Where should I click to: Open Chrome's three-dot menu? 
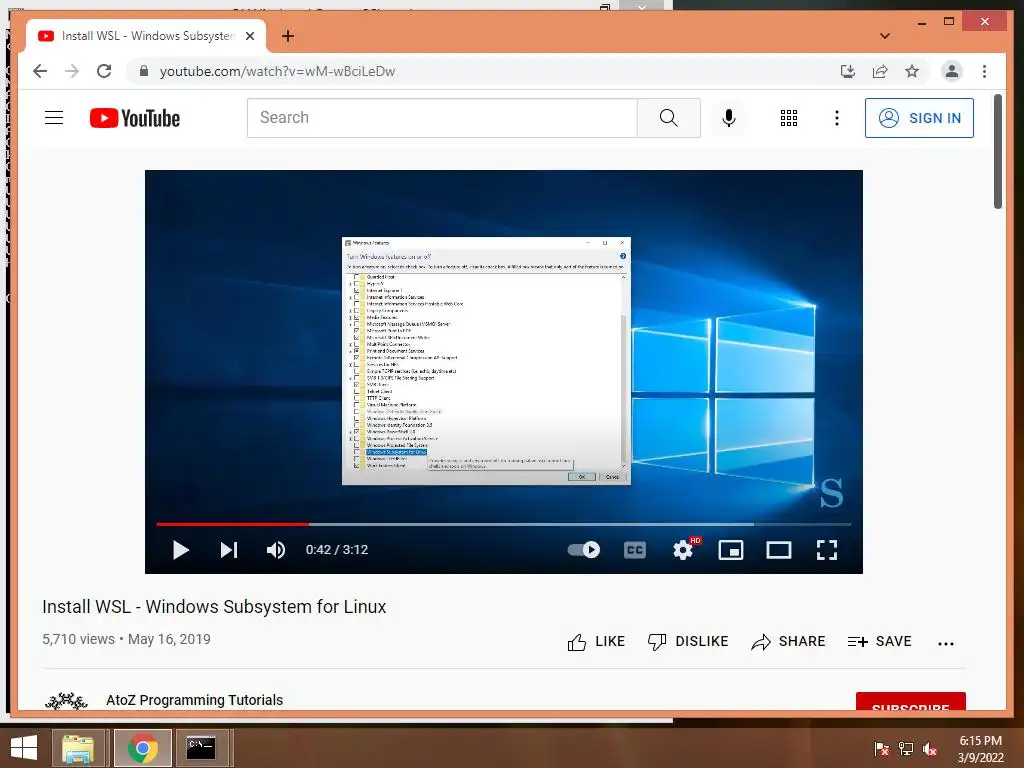[x=984, y=71]
